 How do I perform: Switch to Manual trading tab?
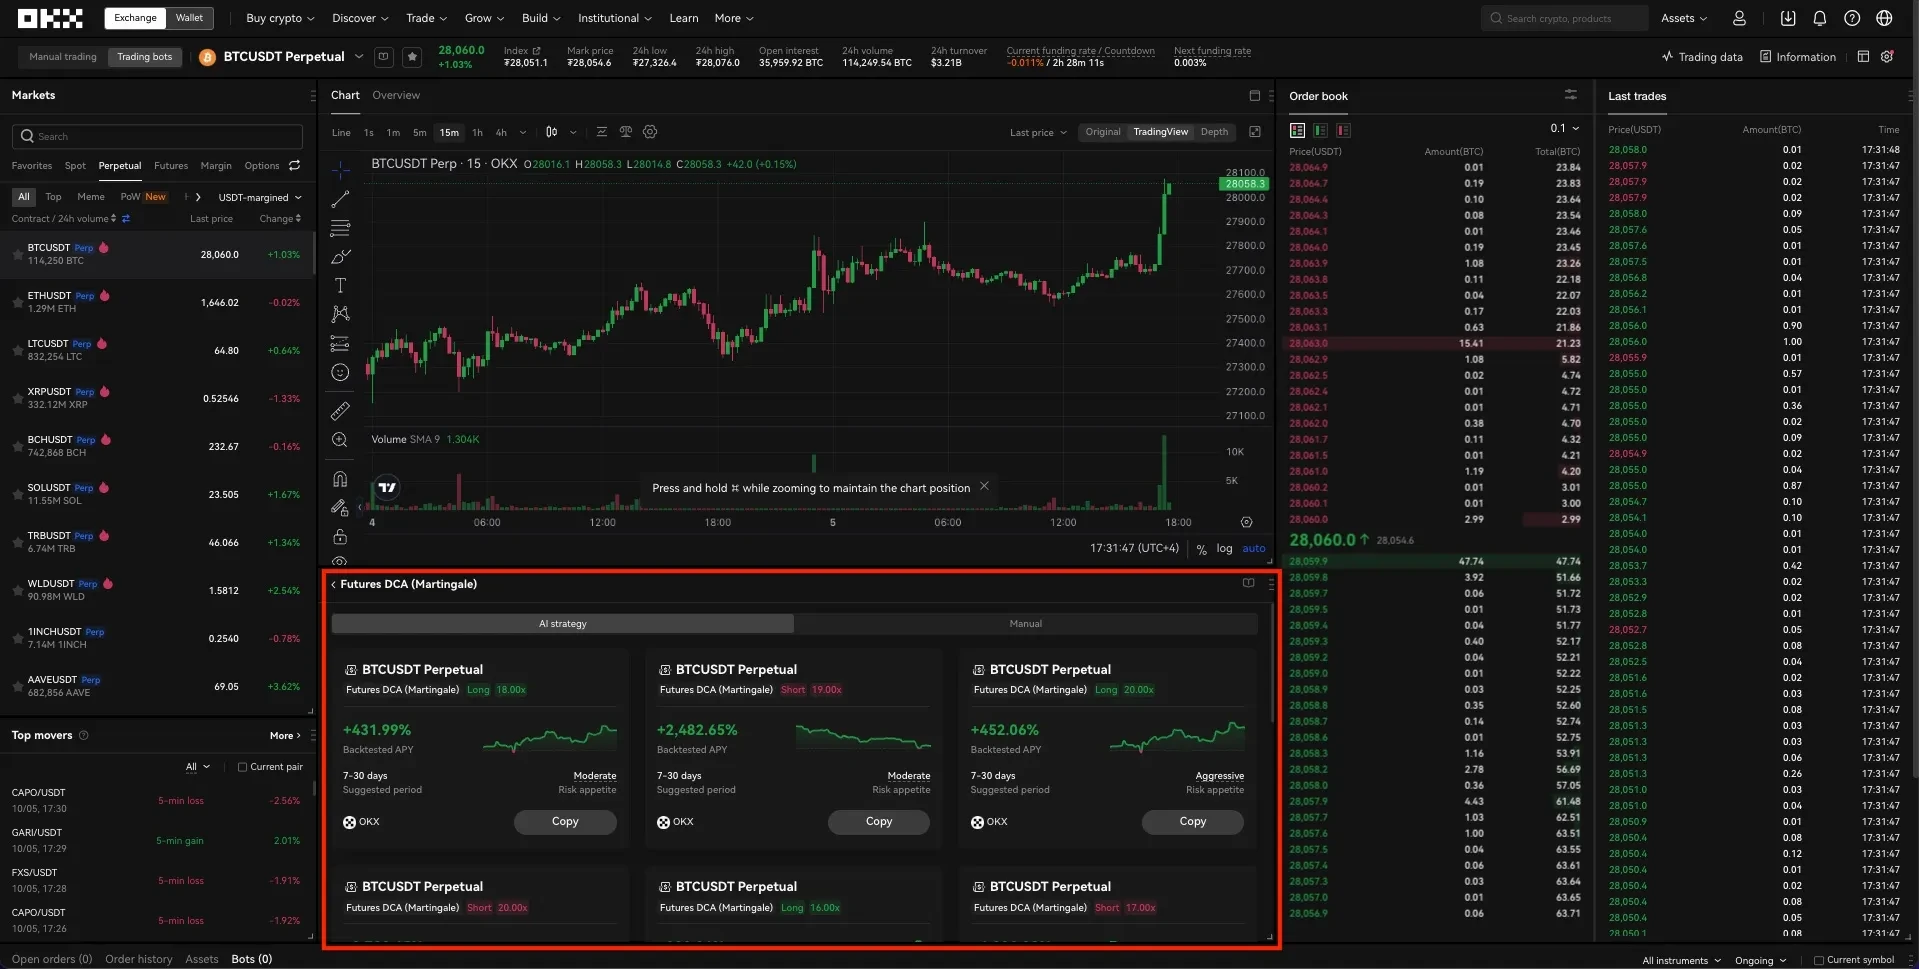tap(63, 57)
